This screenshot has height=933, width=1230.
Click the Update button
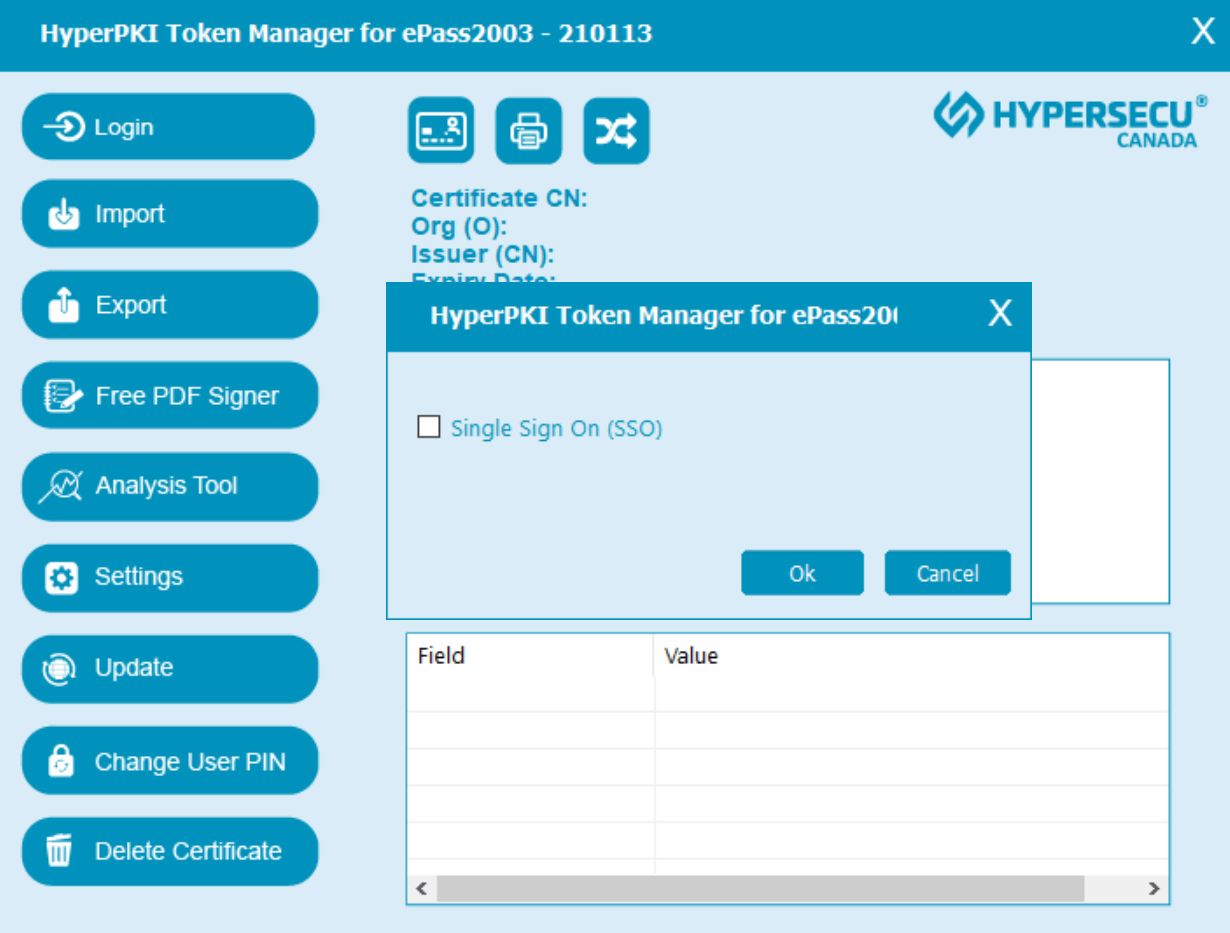point(170,668)
